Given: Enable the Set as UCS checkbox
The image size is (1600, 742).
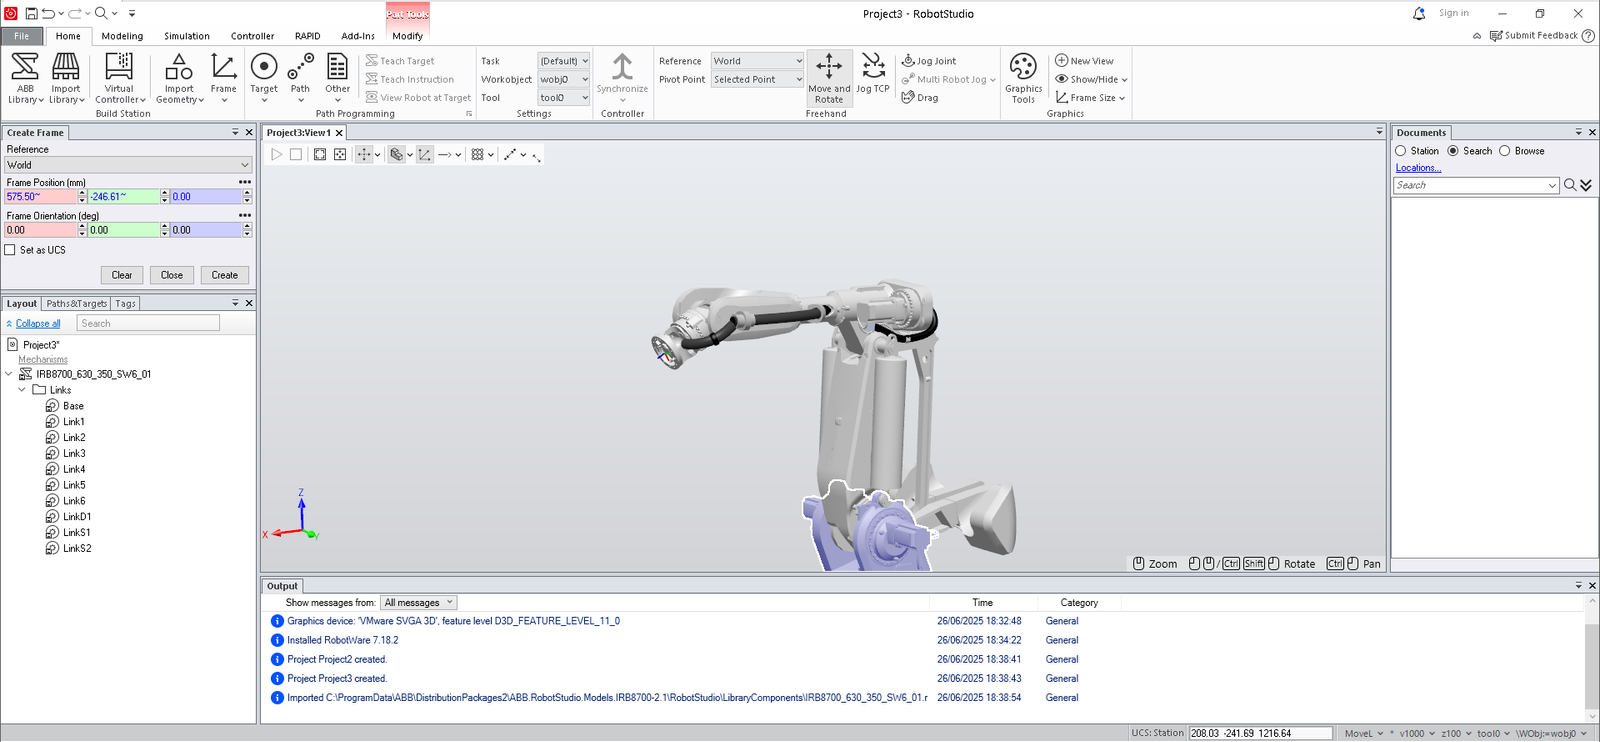Looking at the screenshot, I should 10,250.
